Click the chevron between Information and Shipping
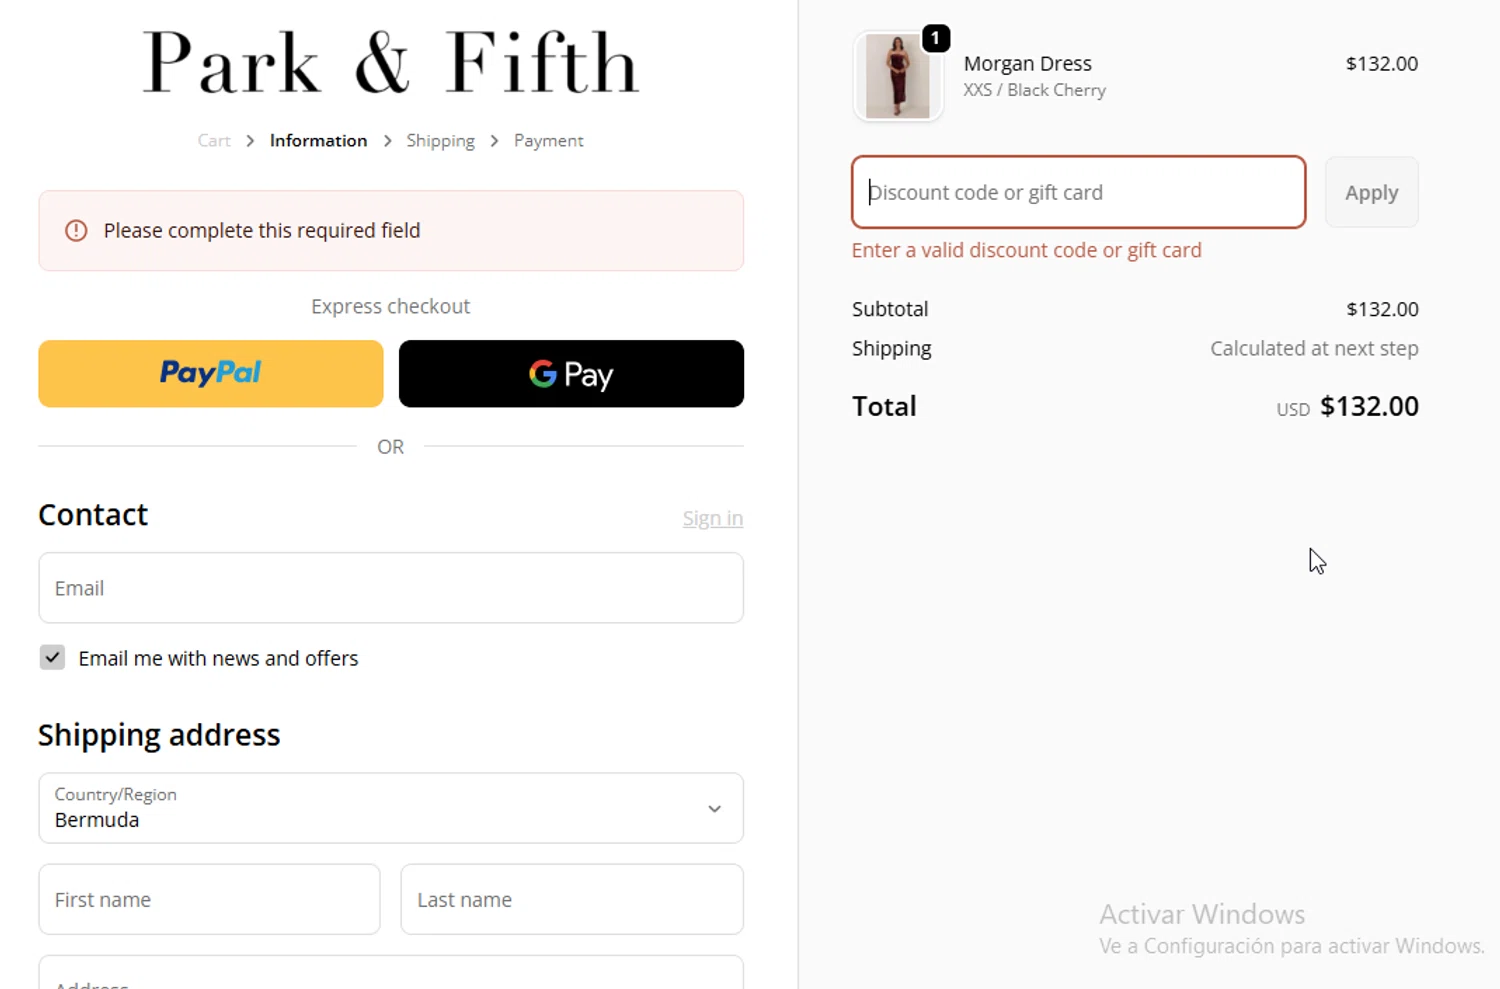Image resolution: width=1500 pixels, height=989 pixels. [x=387, y=141]
